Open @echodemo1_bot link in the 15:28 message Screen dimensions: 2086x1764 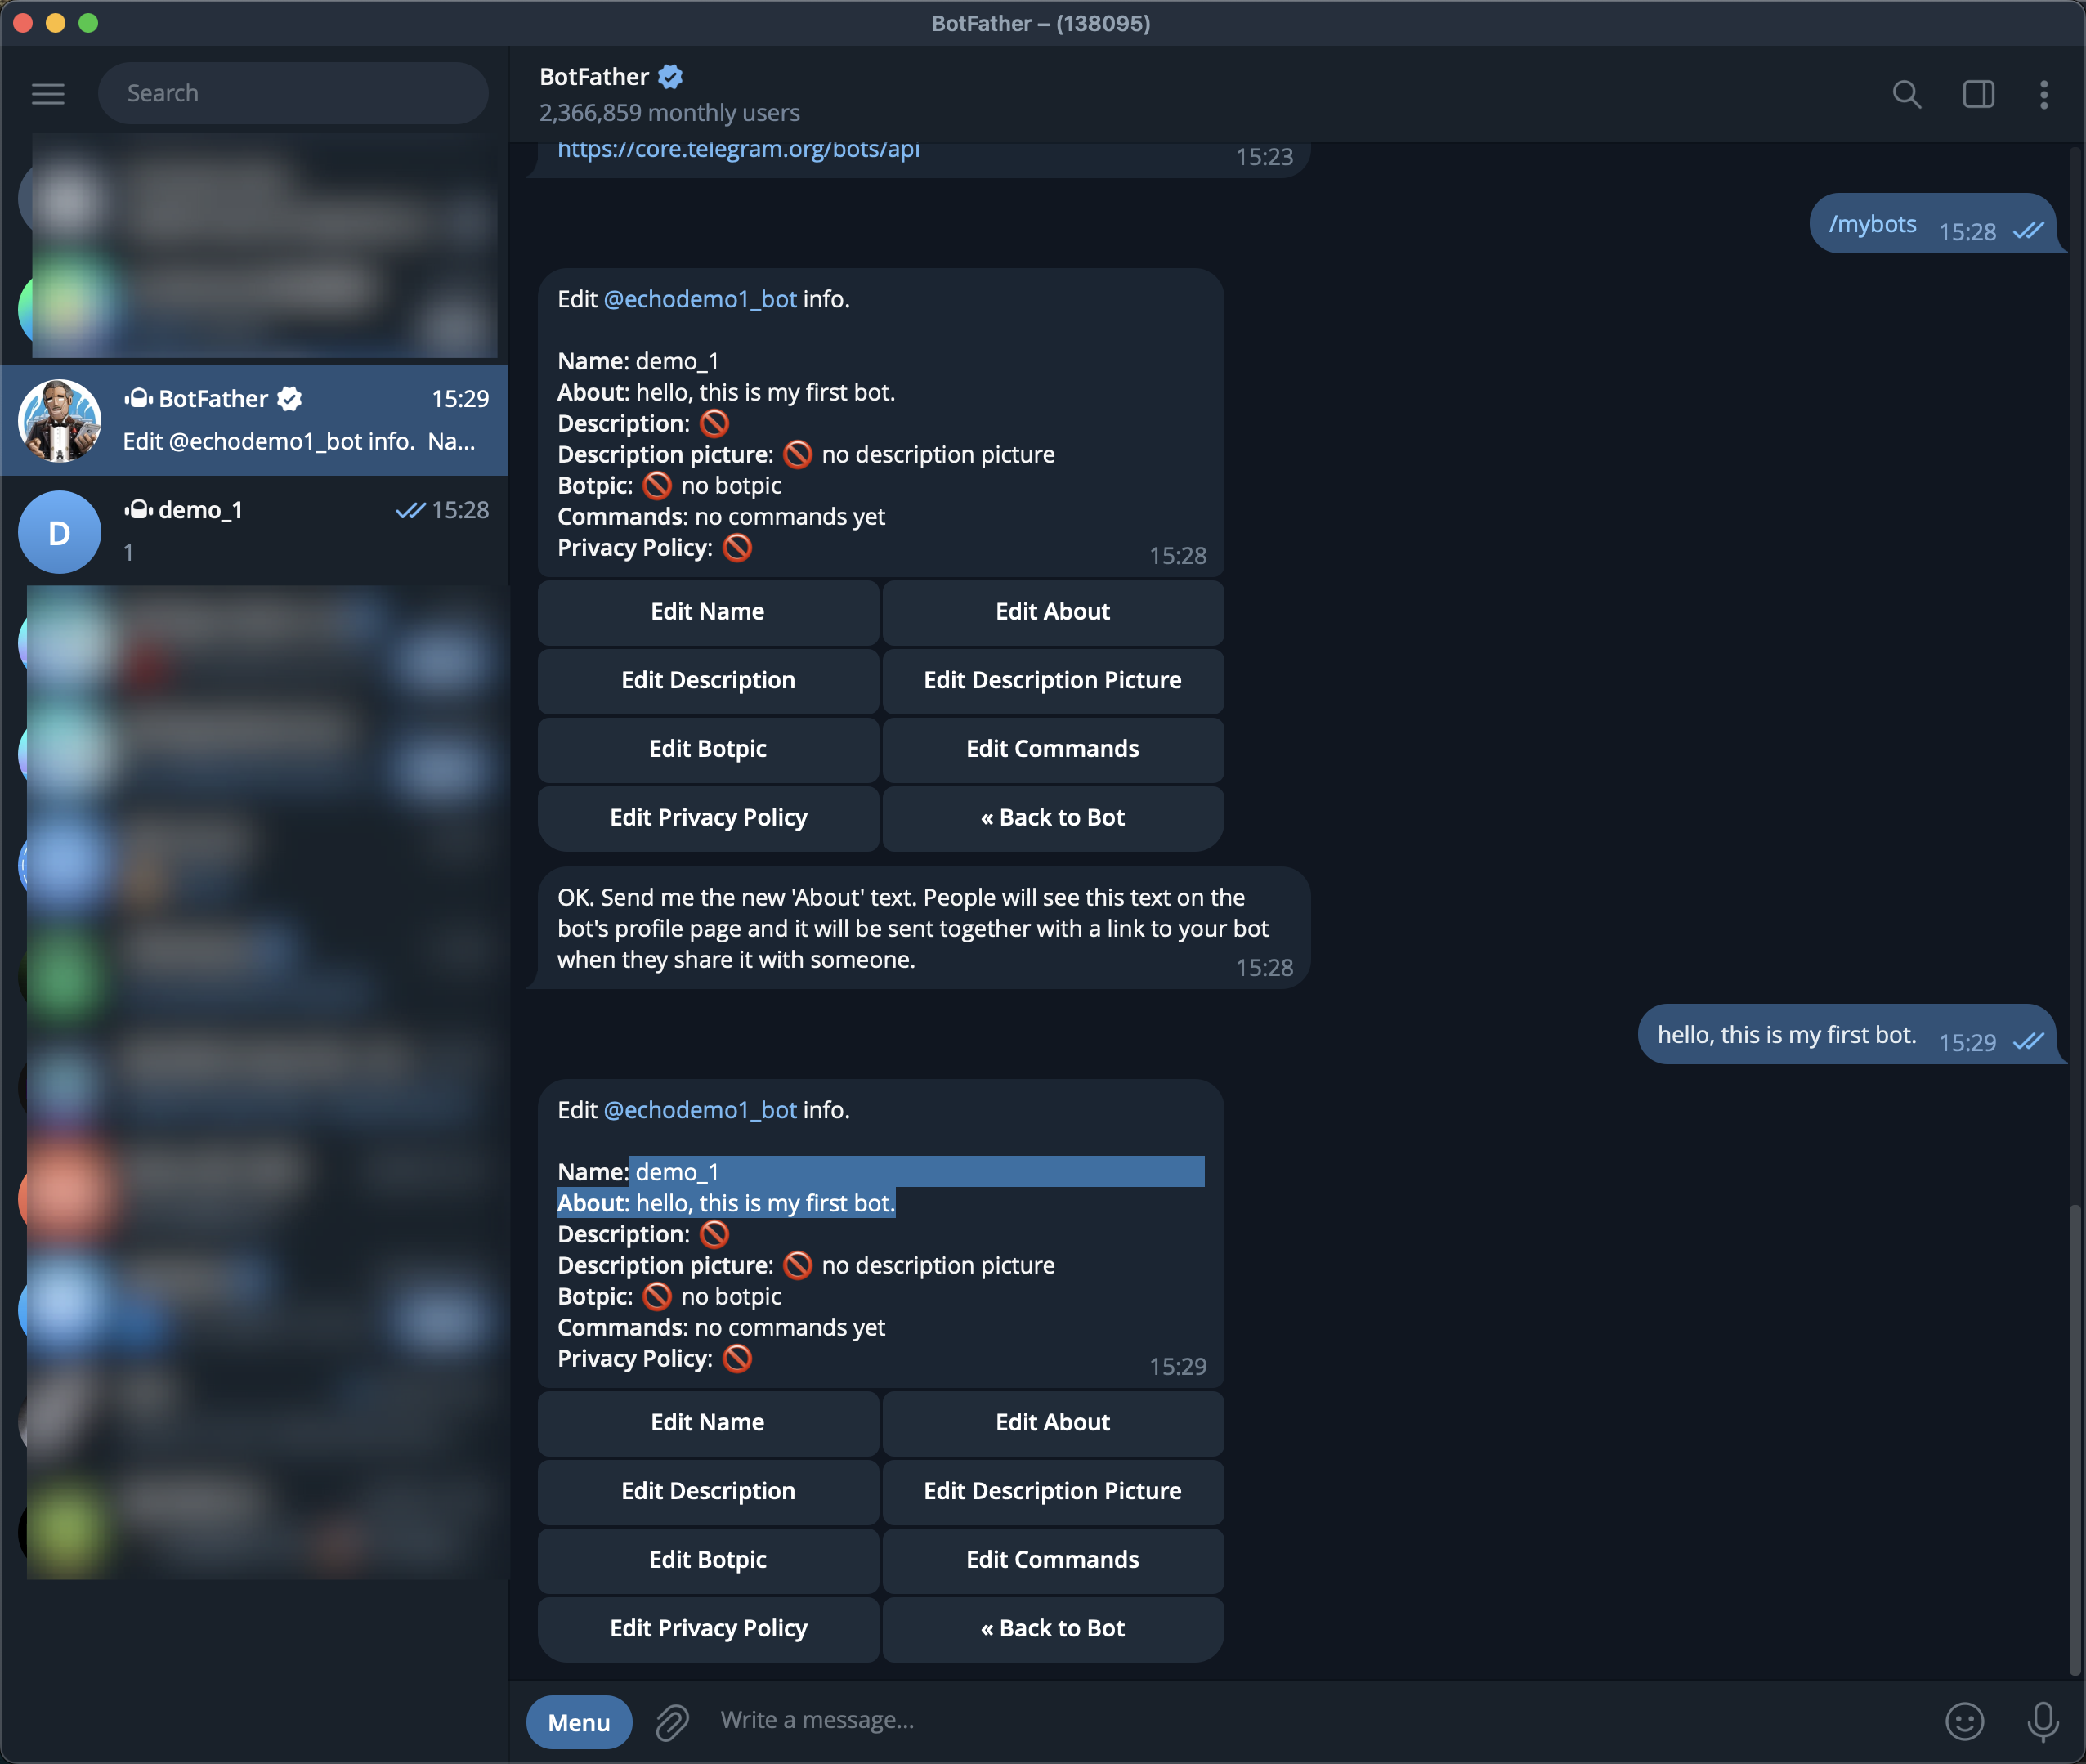coord(700,299)
